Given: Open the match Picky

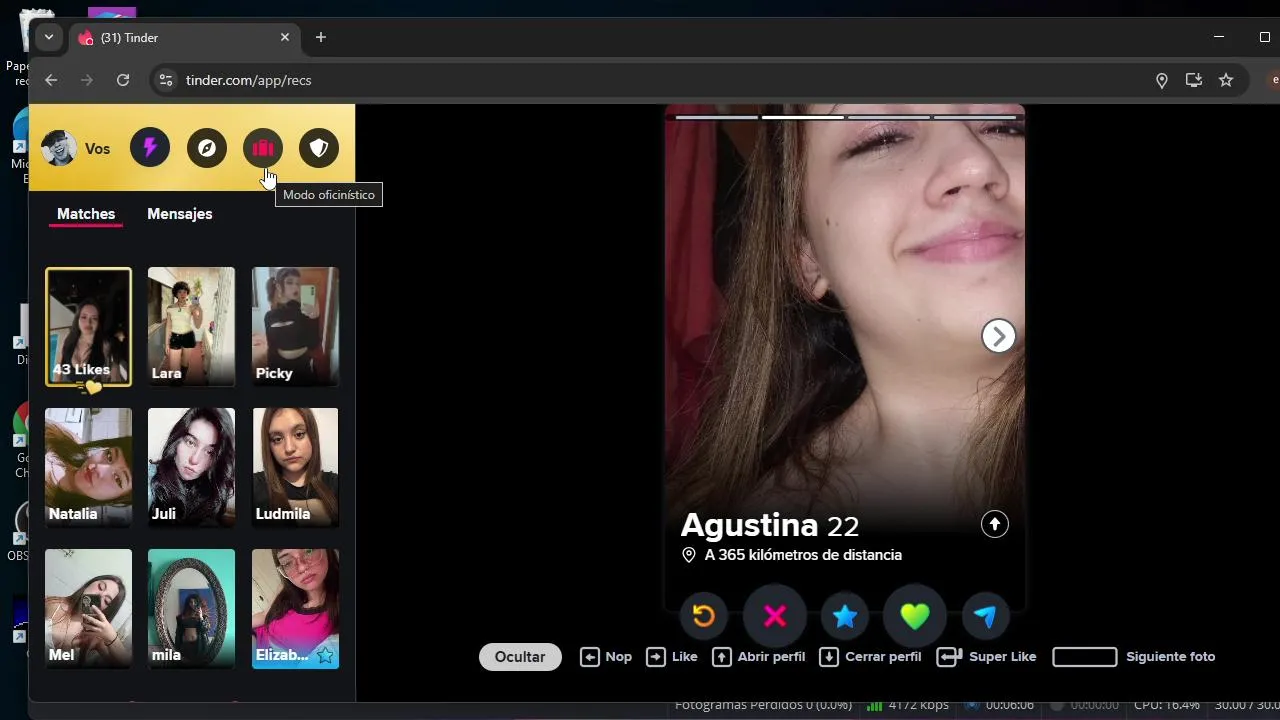Looking at the screenshot, I should [295, 327].
